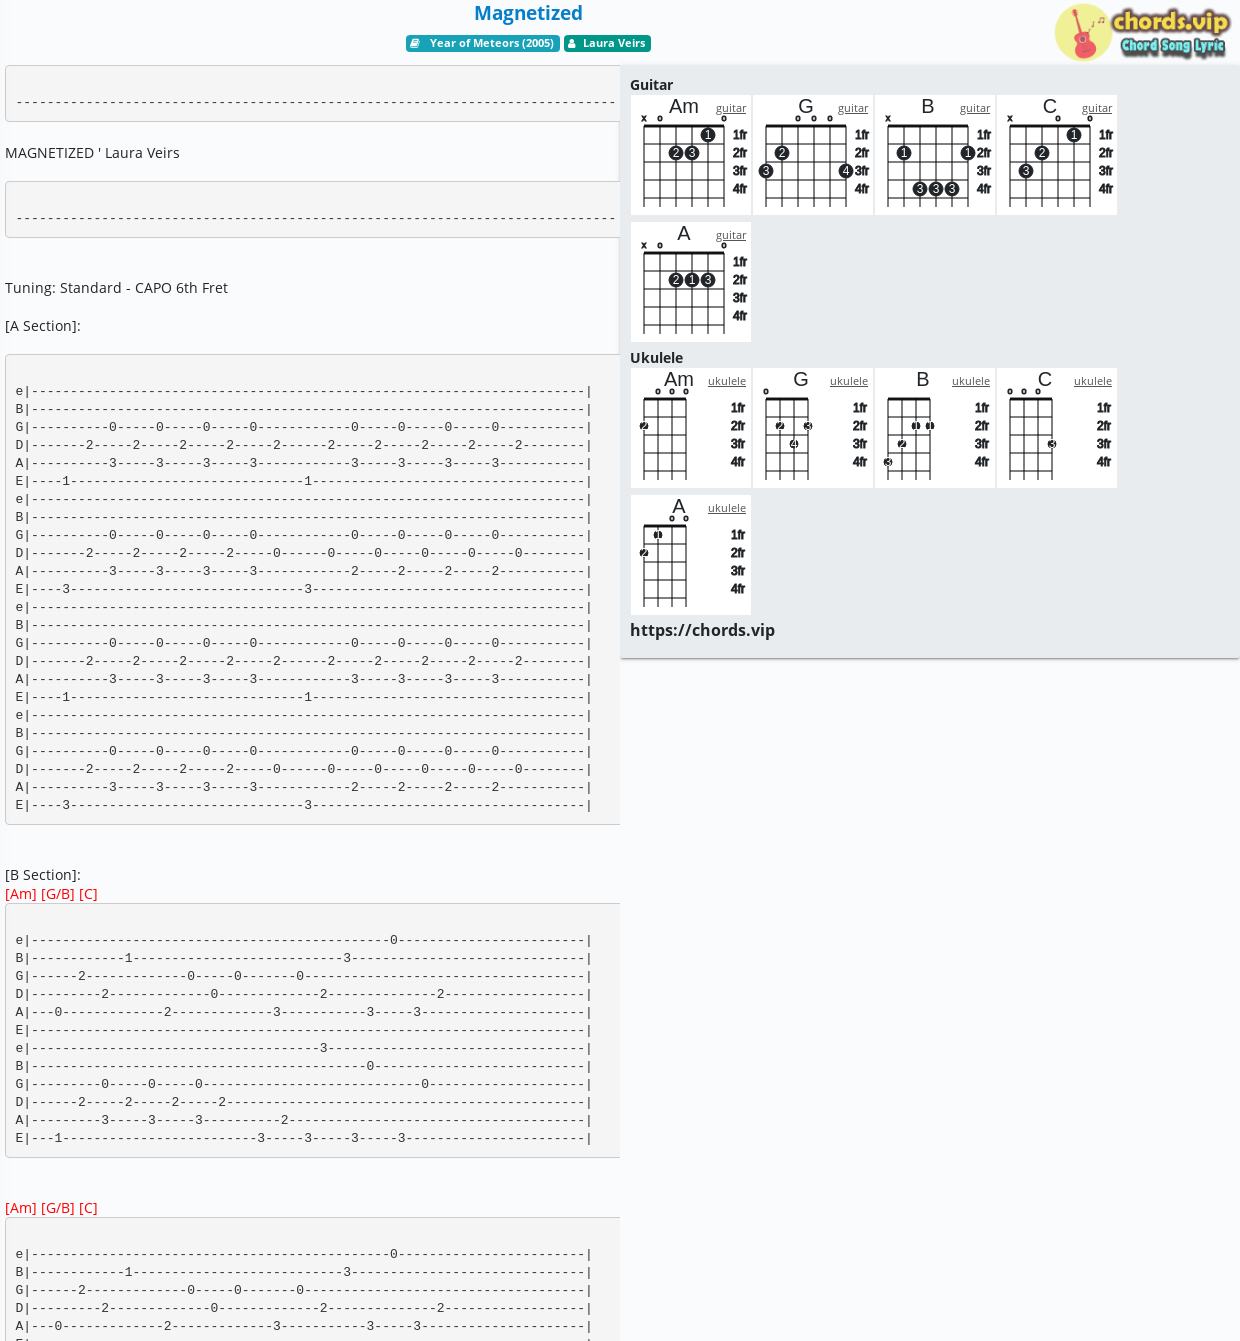The width and height of the screenshot is (1240, 1341).
Task: Click guitar link above G chord
Action: (853, 108)
